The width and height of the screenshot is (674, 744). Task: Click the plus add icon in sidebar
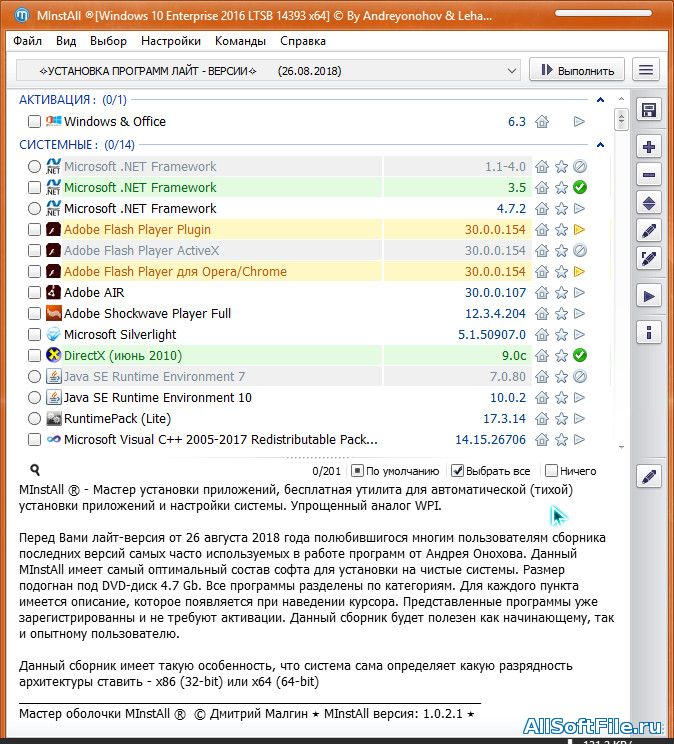[x=648, y=147]
